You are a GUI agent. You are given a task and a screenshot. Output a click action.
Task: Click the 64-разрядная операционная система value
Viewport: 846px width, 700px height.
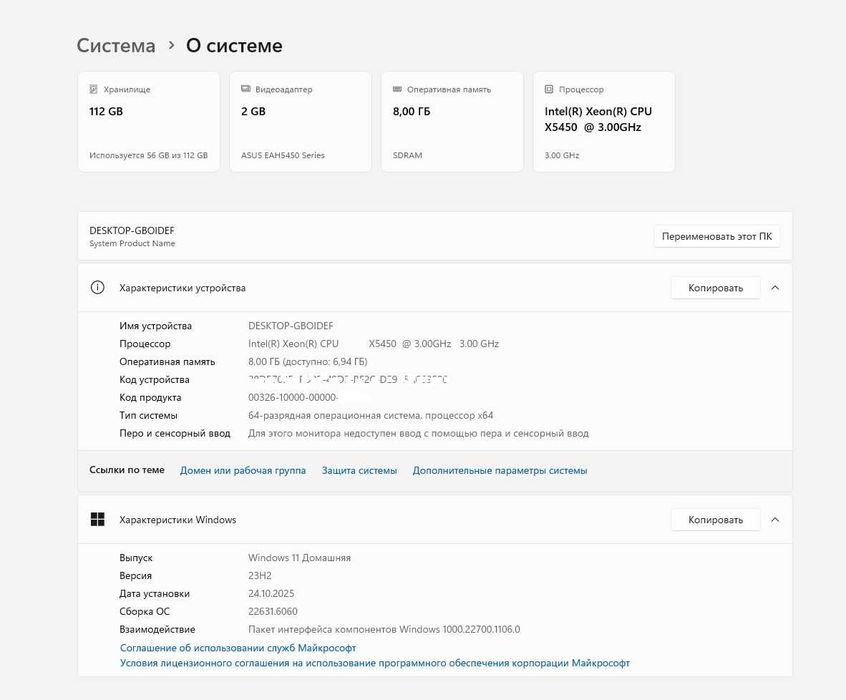[371, 415]
